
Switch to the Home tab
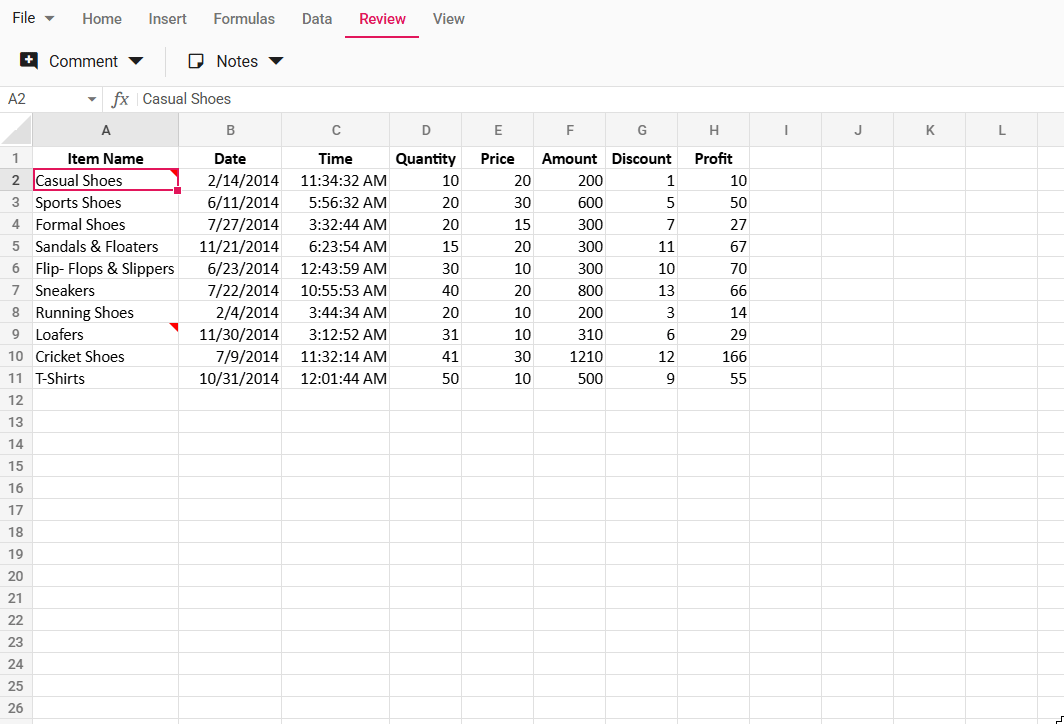(101, 18)
